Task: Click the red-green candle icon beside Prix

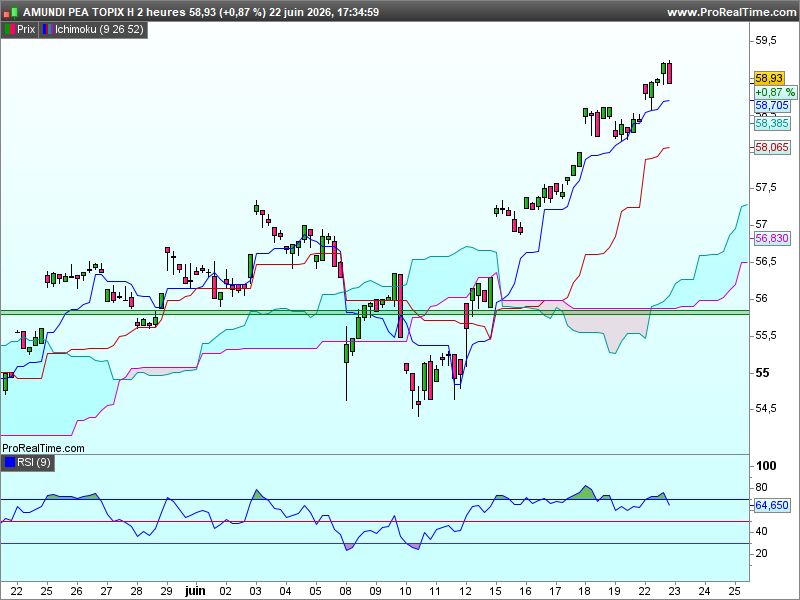Action: [9, 30]
